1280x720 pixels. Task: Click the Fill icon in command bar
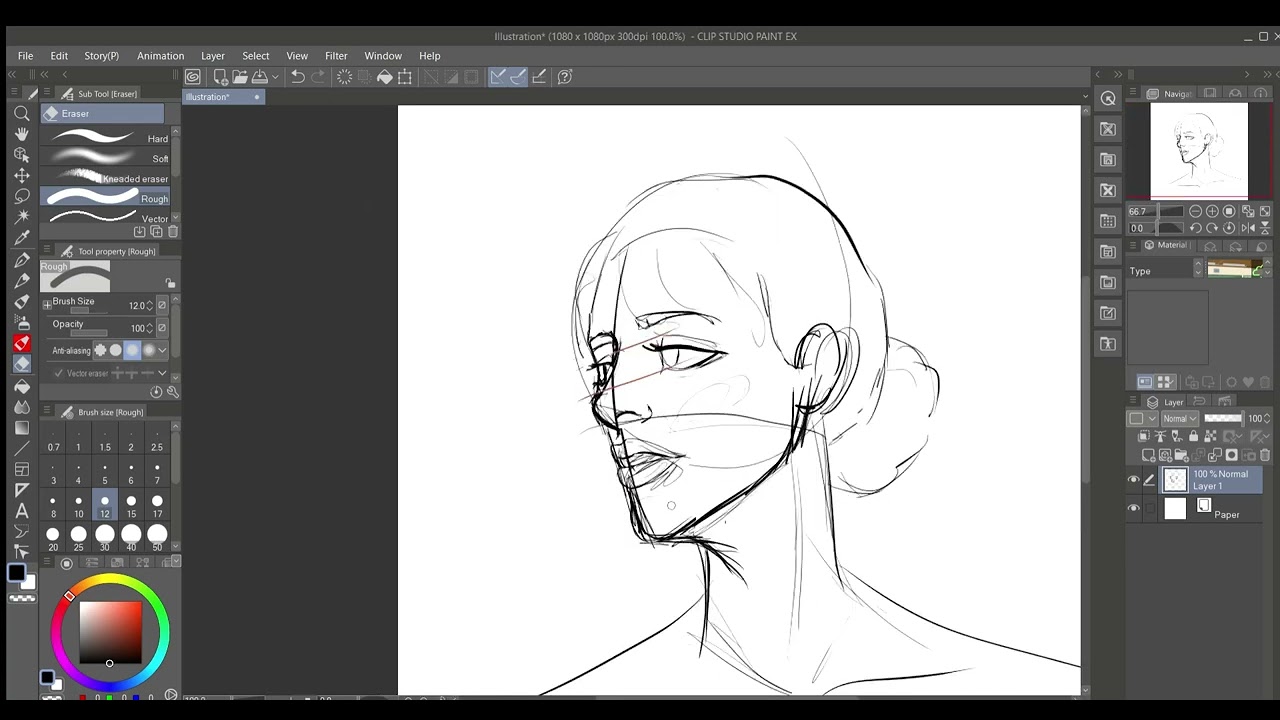pyautogui.click(x=385, y=77)
